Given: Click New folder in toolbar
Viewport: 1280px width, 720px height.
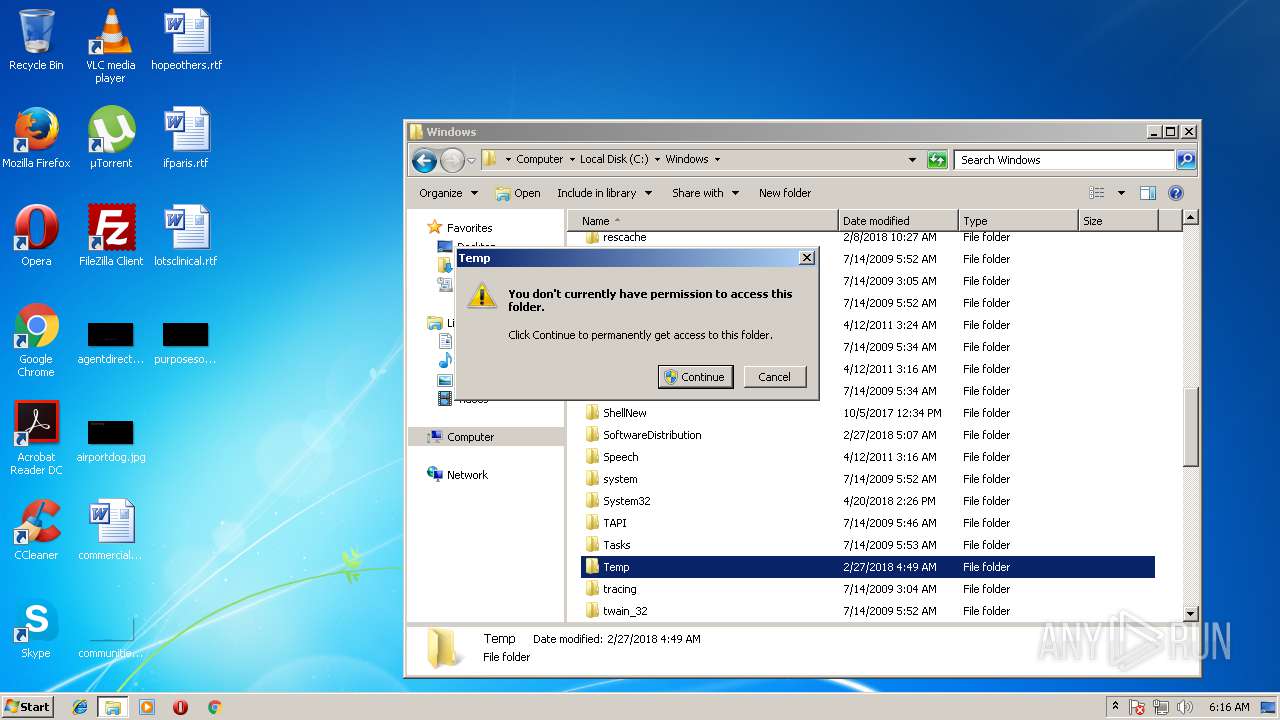Looking at the screenshot, I should 785,193.
